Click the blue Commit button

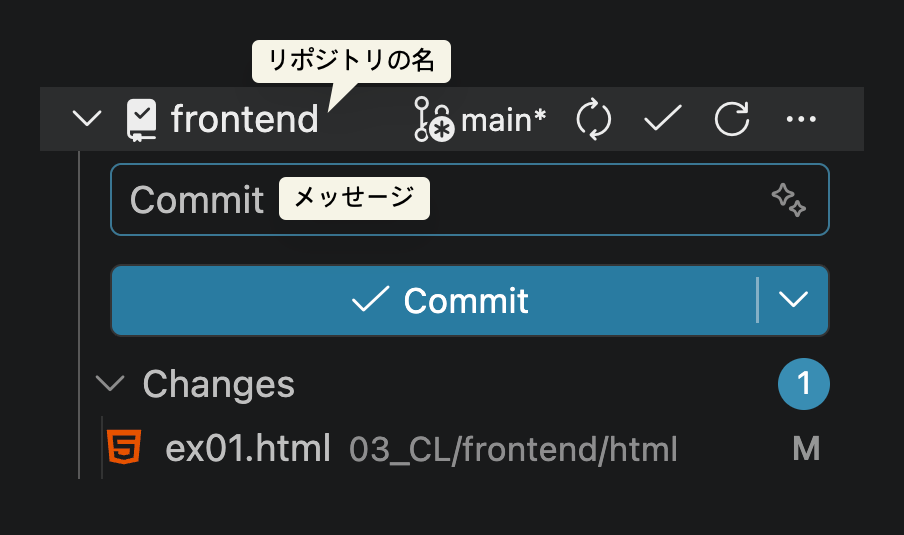(434, 300)
